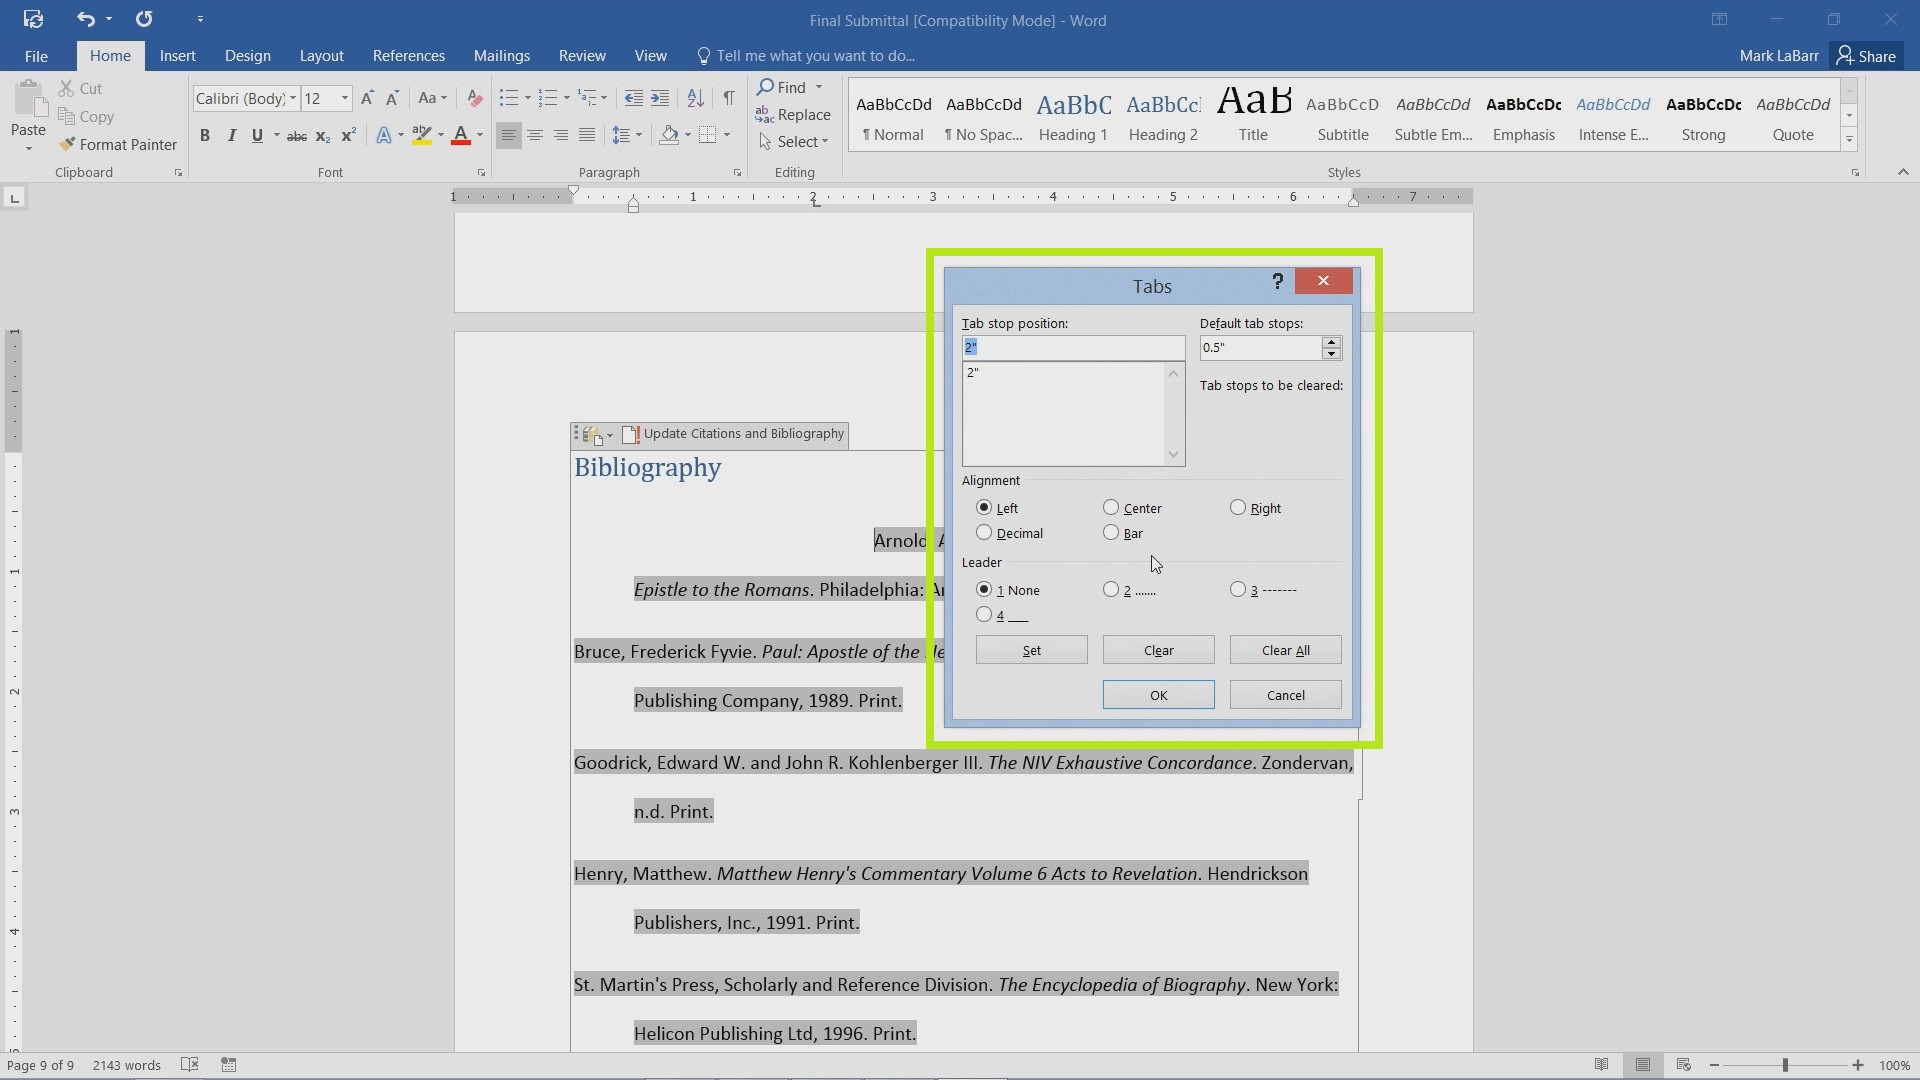Image resolution: width=1920 pixels, height=1080 pixels.
Task: Select the Left alignment radio button
Action: click(984, 508)
